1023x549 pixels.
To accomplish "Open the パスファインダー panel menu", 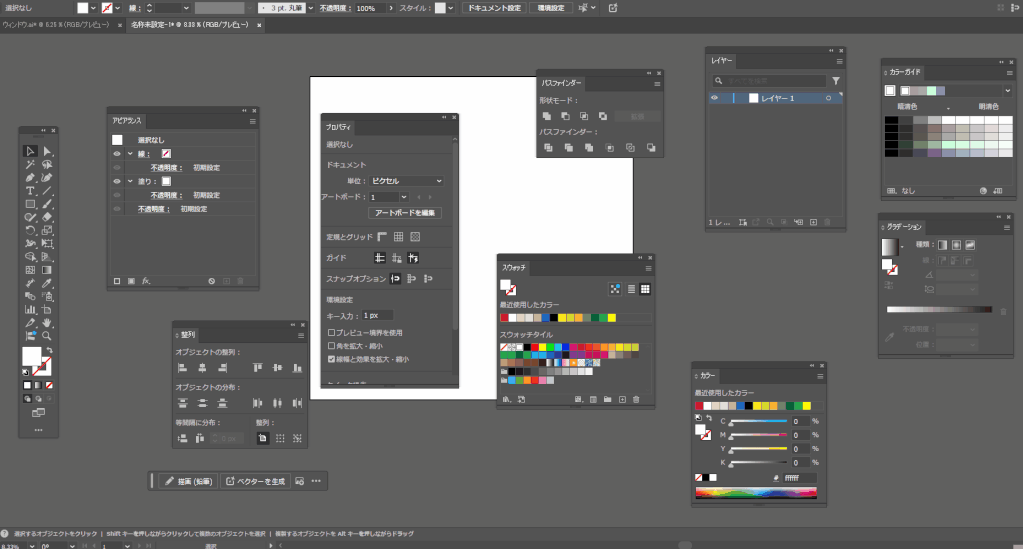I will click(657, 84).
